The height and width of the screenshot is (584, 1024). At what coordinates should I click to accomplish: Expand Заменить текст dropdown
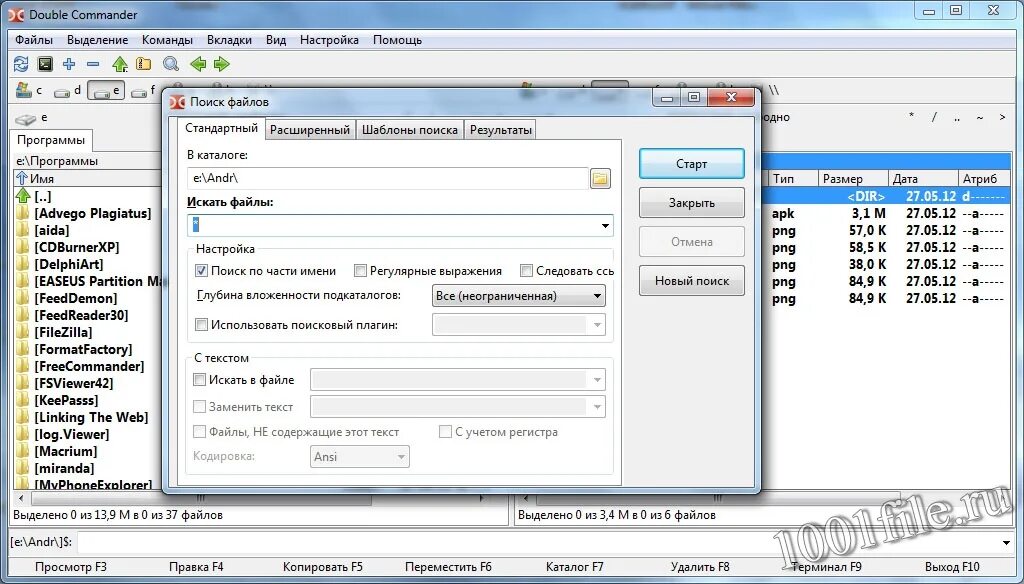coord(597,407)
